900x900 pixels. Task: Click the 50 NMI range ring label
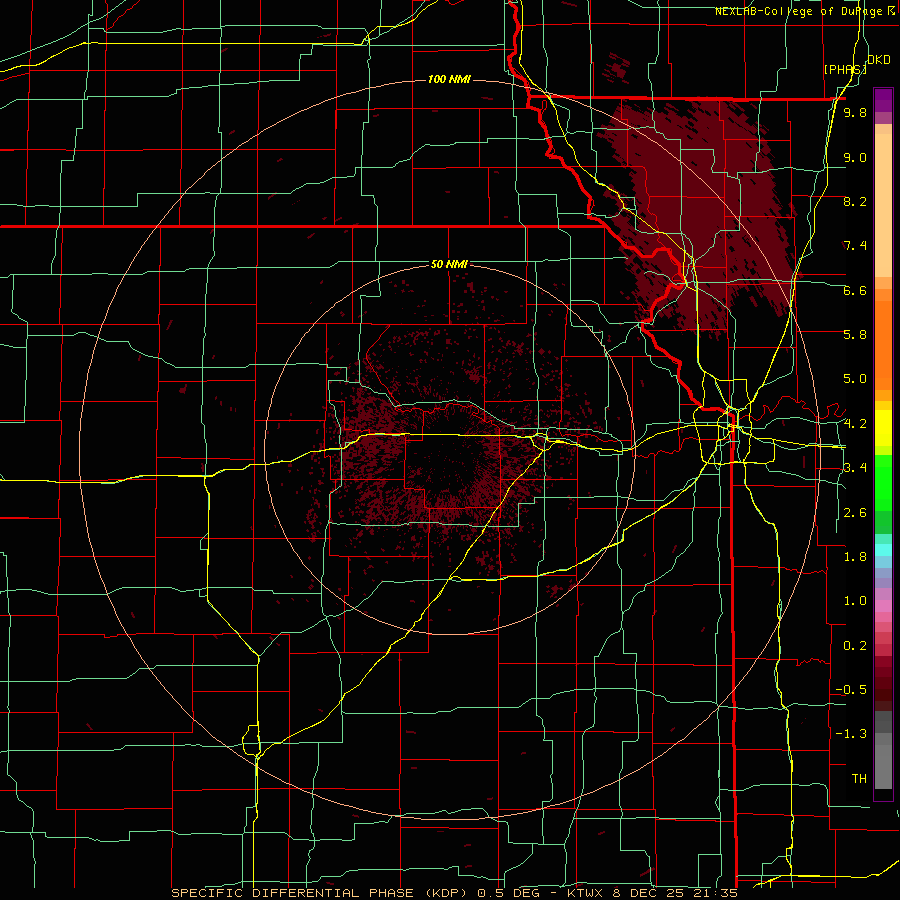(x=449, y=265)
